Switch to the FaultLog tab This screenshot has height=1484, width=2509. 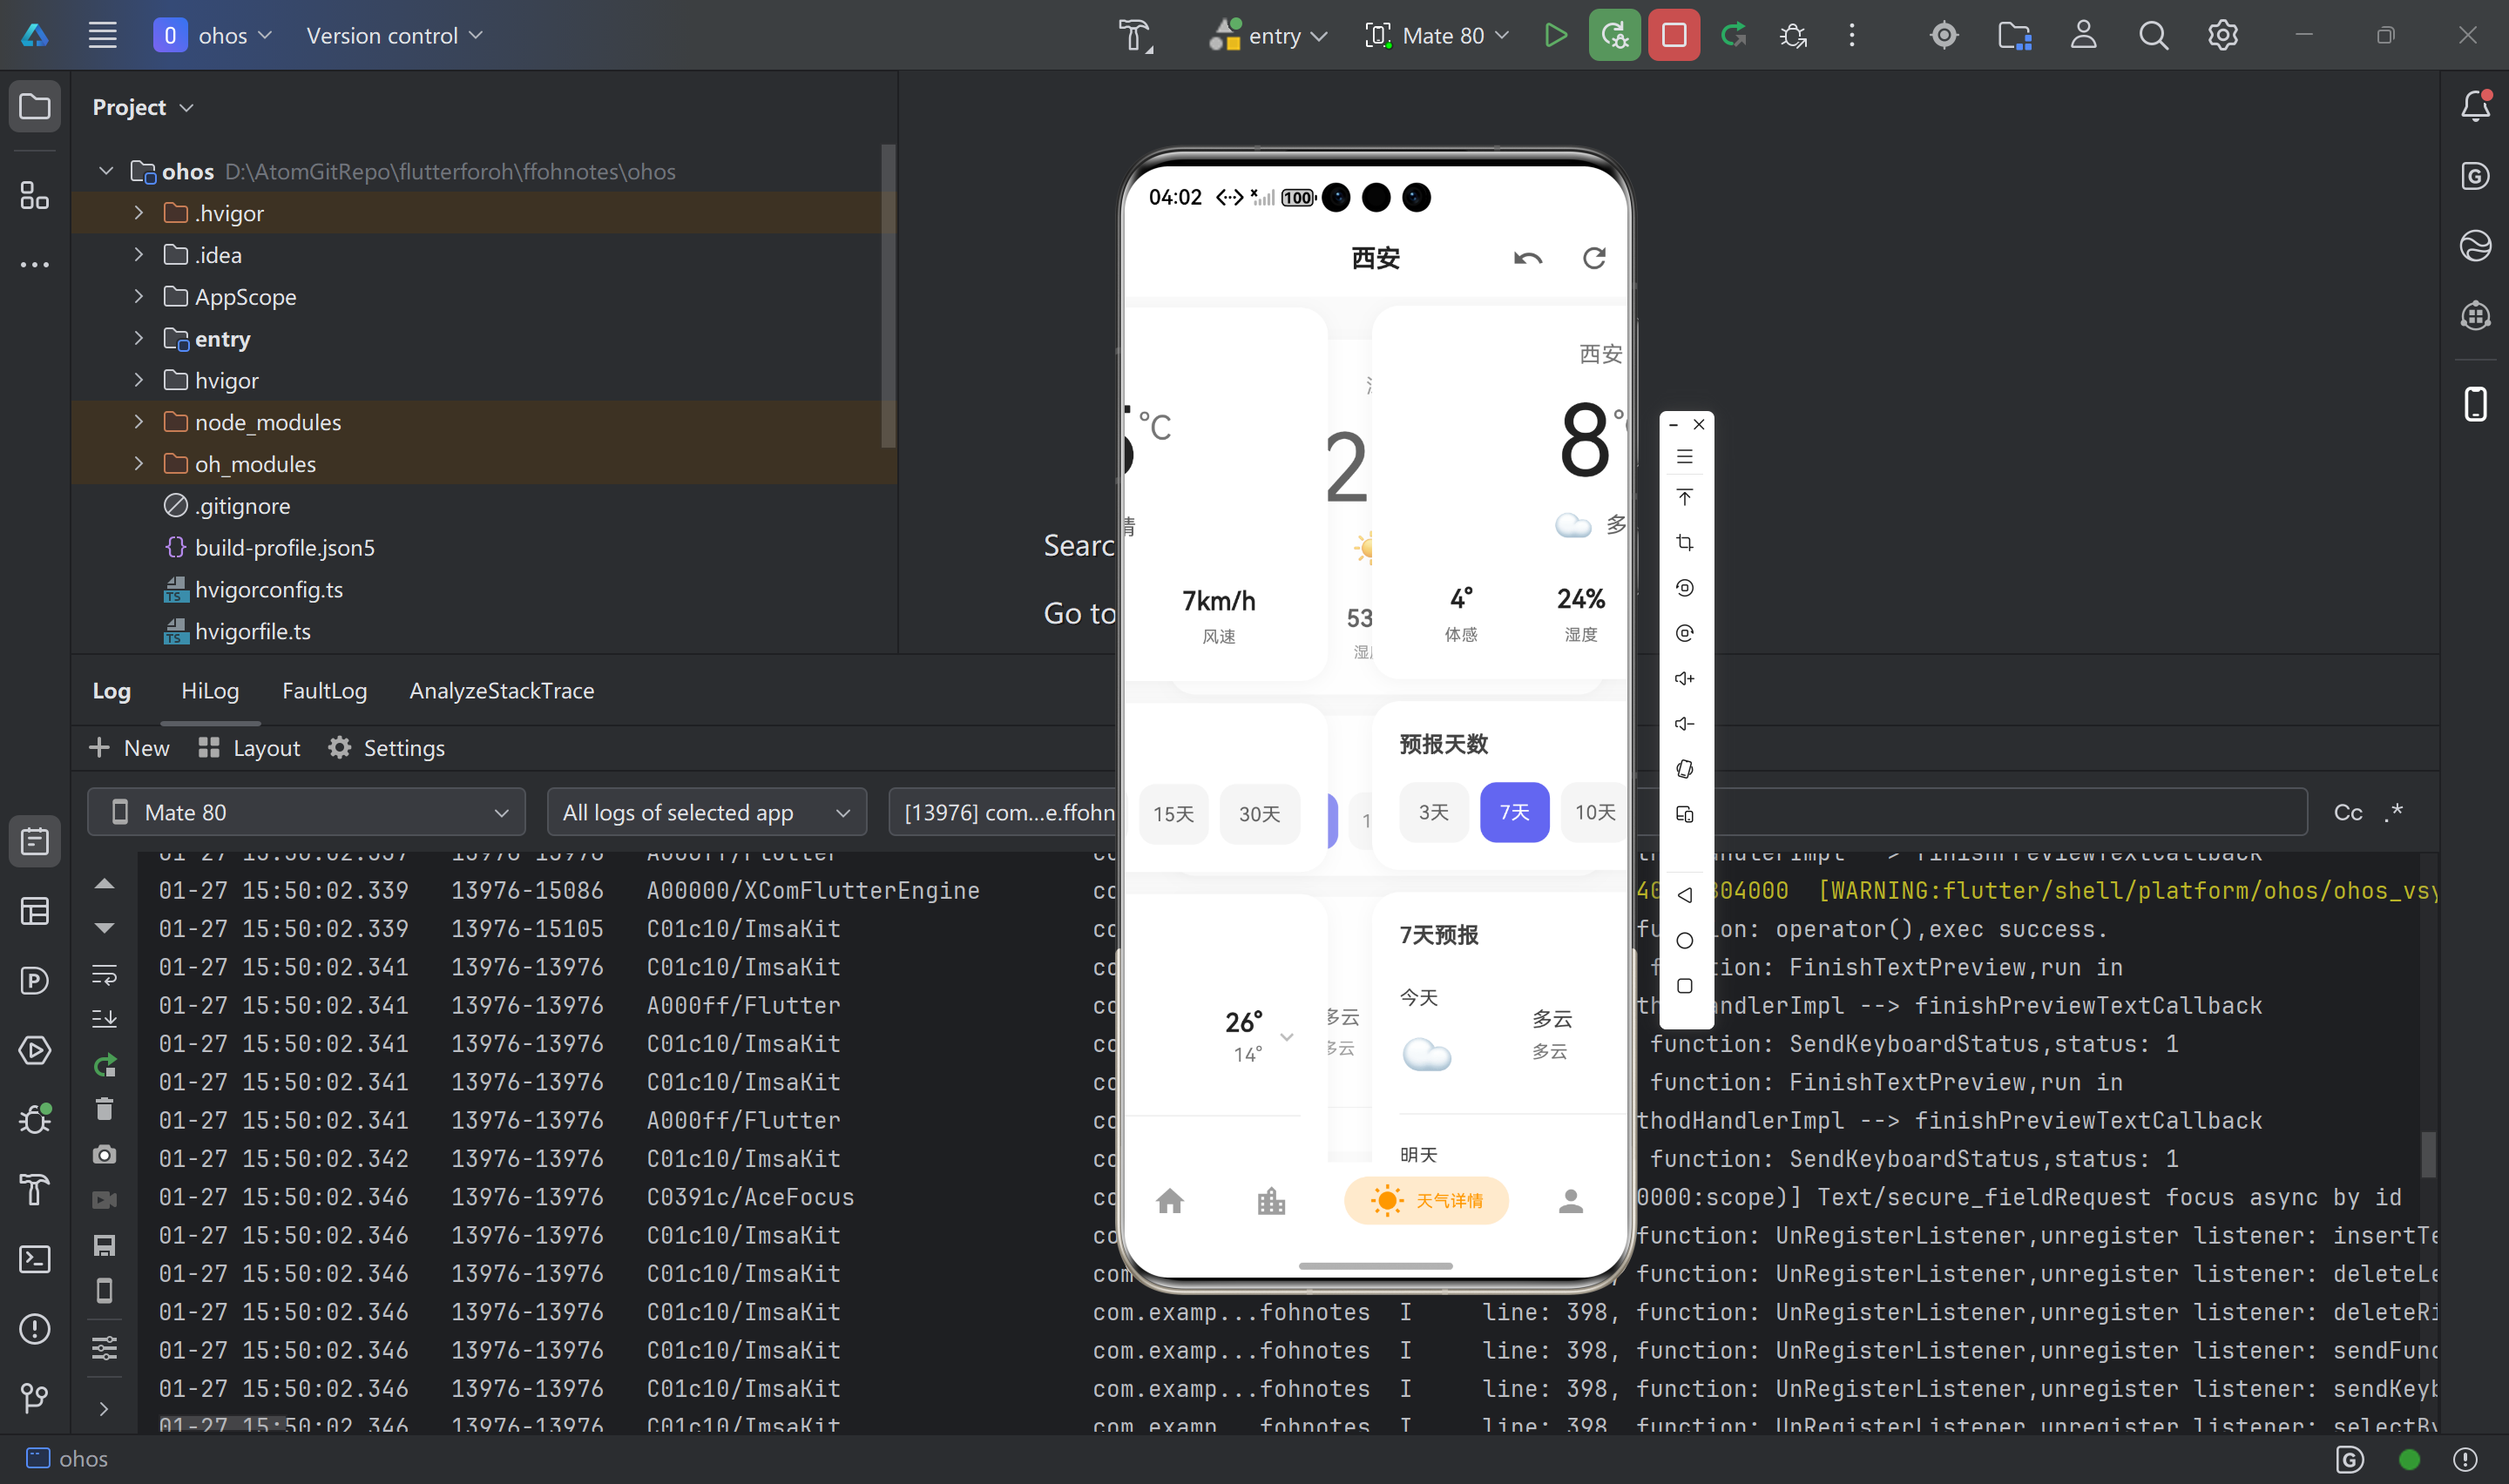click(324, 690)
